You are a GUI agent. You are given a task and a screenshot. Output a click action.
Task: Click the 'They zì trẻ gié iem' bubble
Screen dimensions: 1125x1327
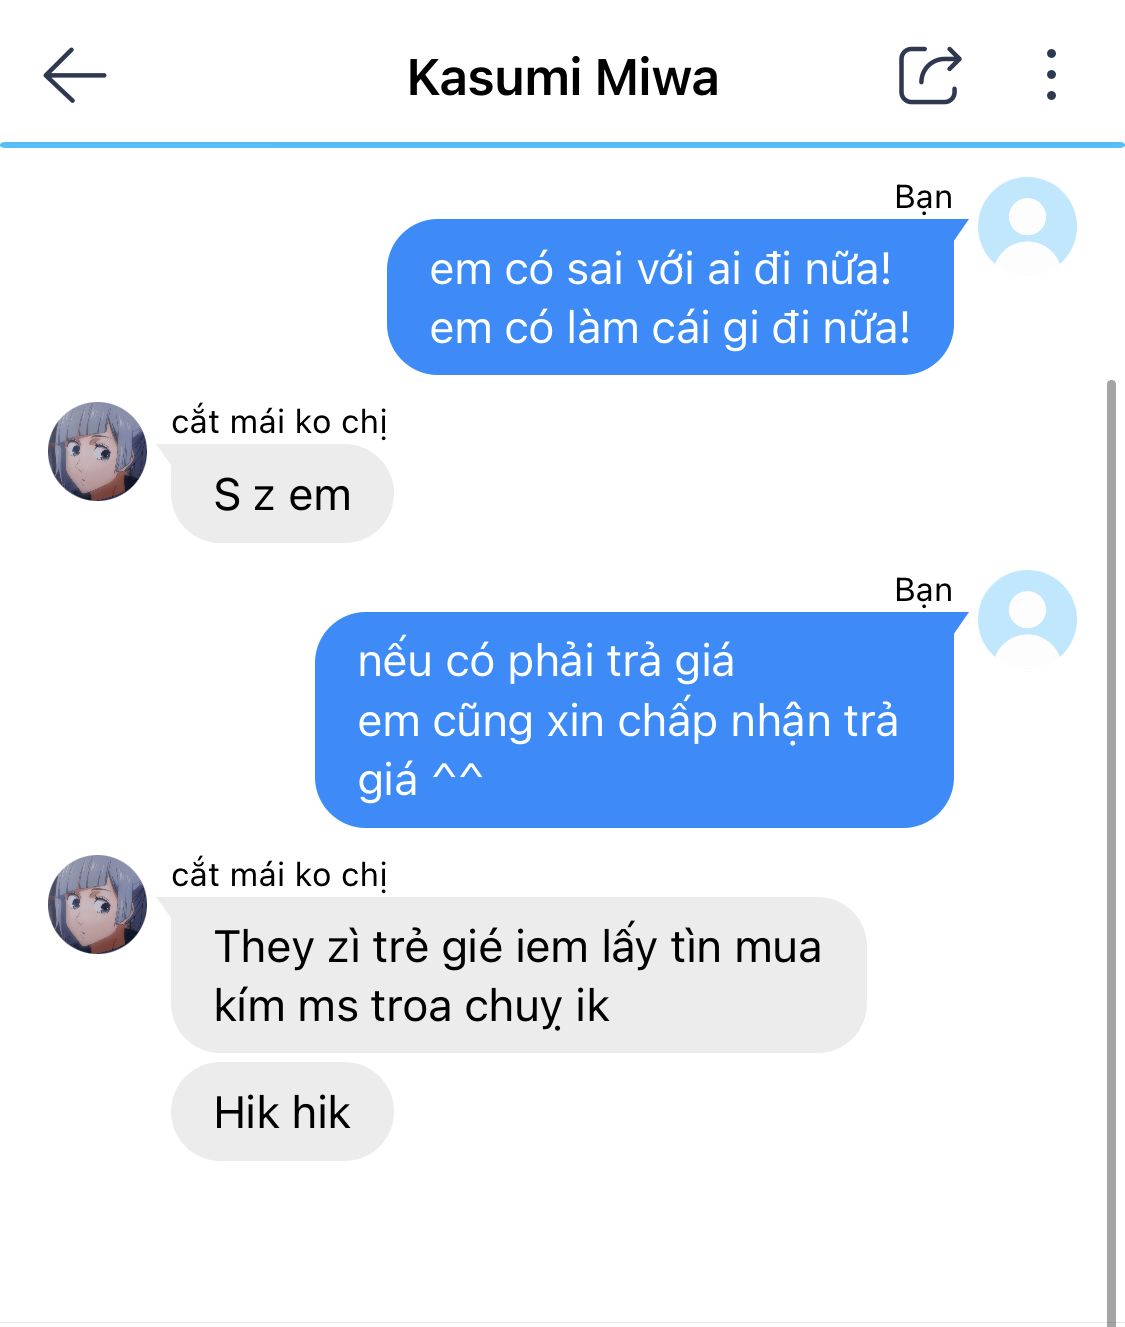[x=518, y=975]
